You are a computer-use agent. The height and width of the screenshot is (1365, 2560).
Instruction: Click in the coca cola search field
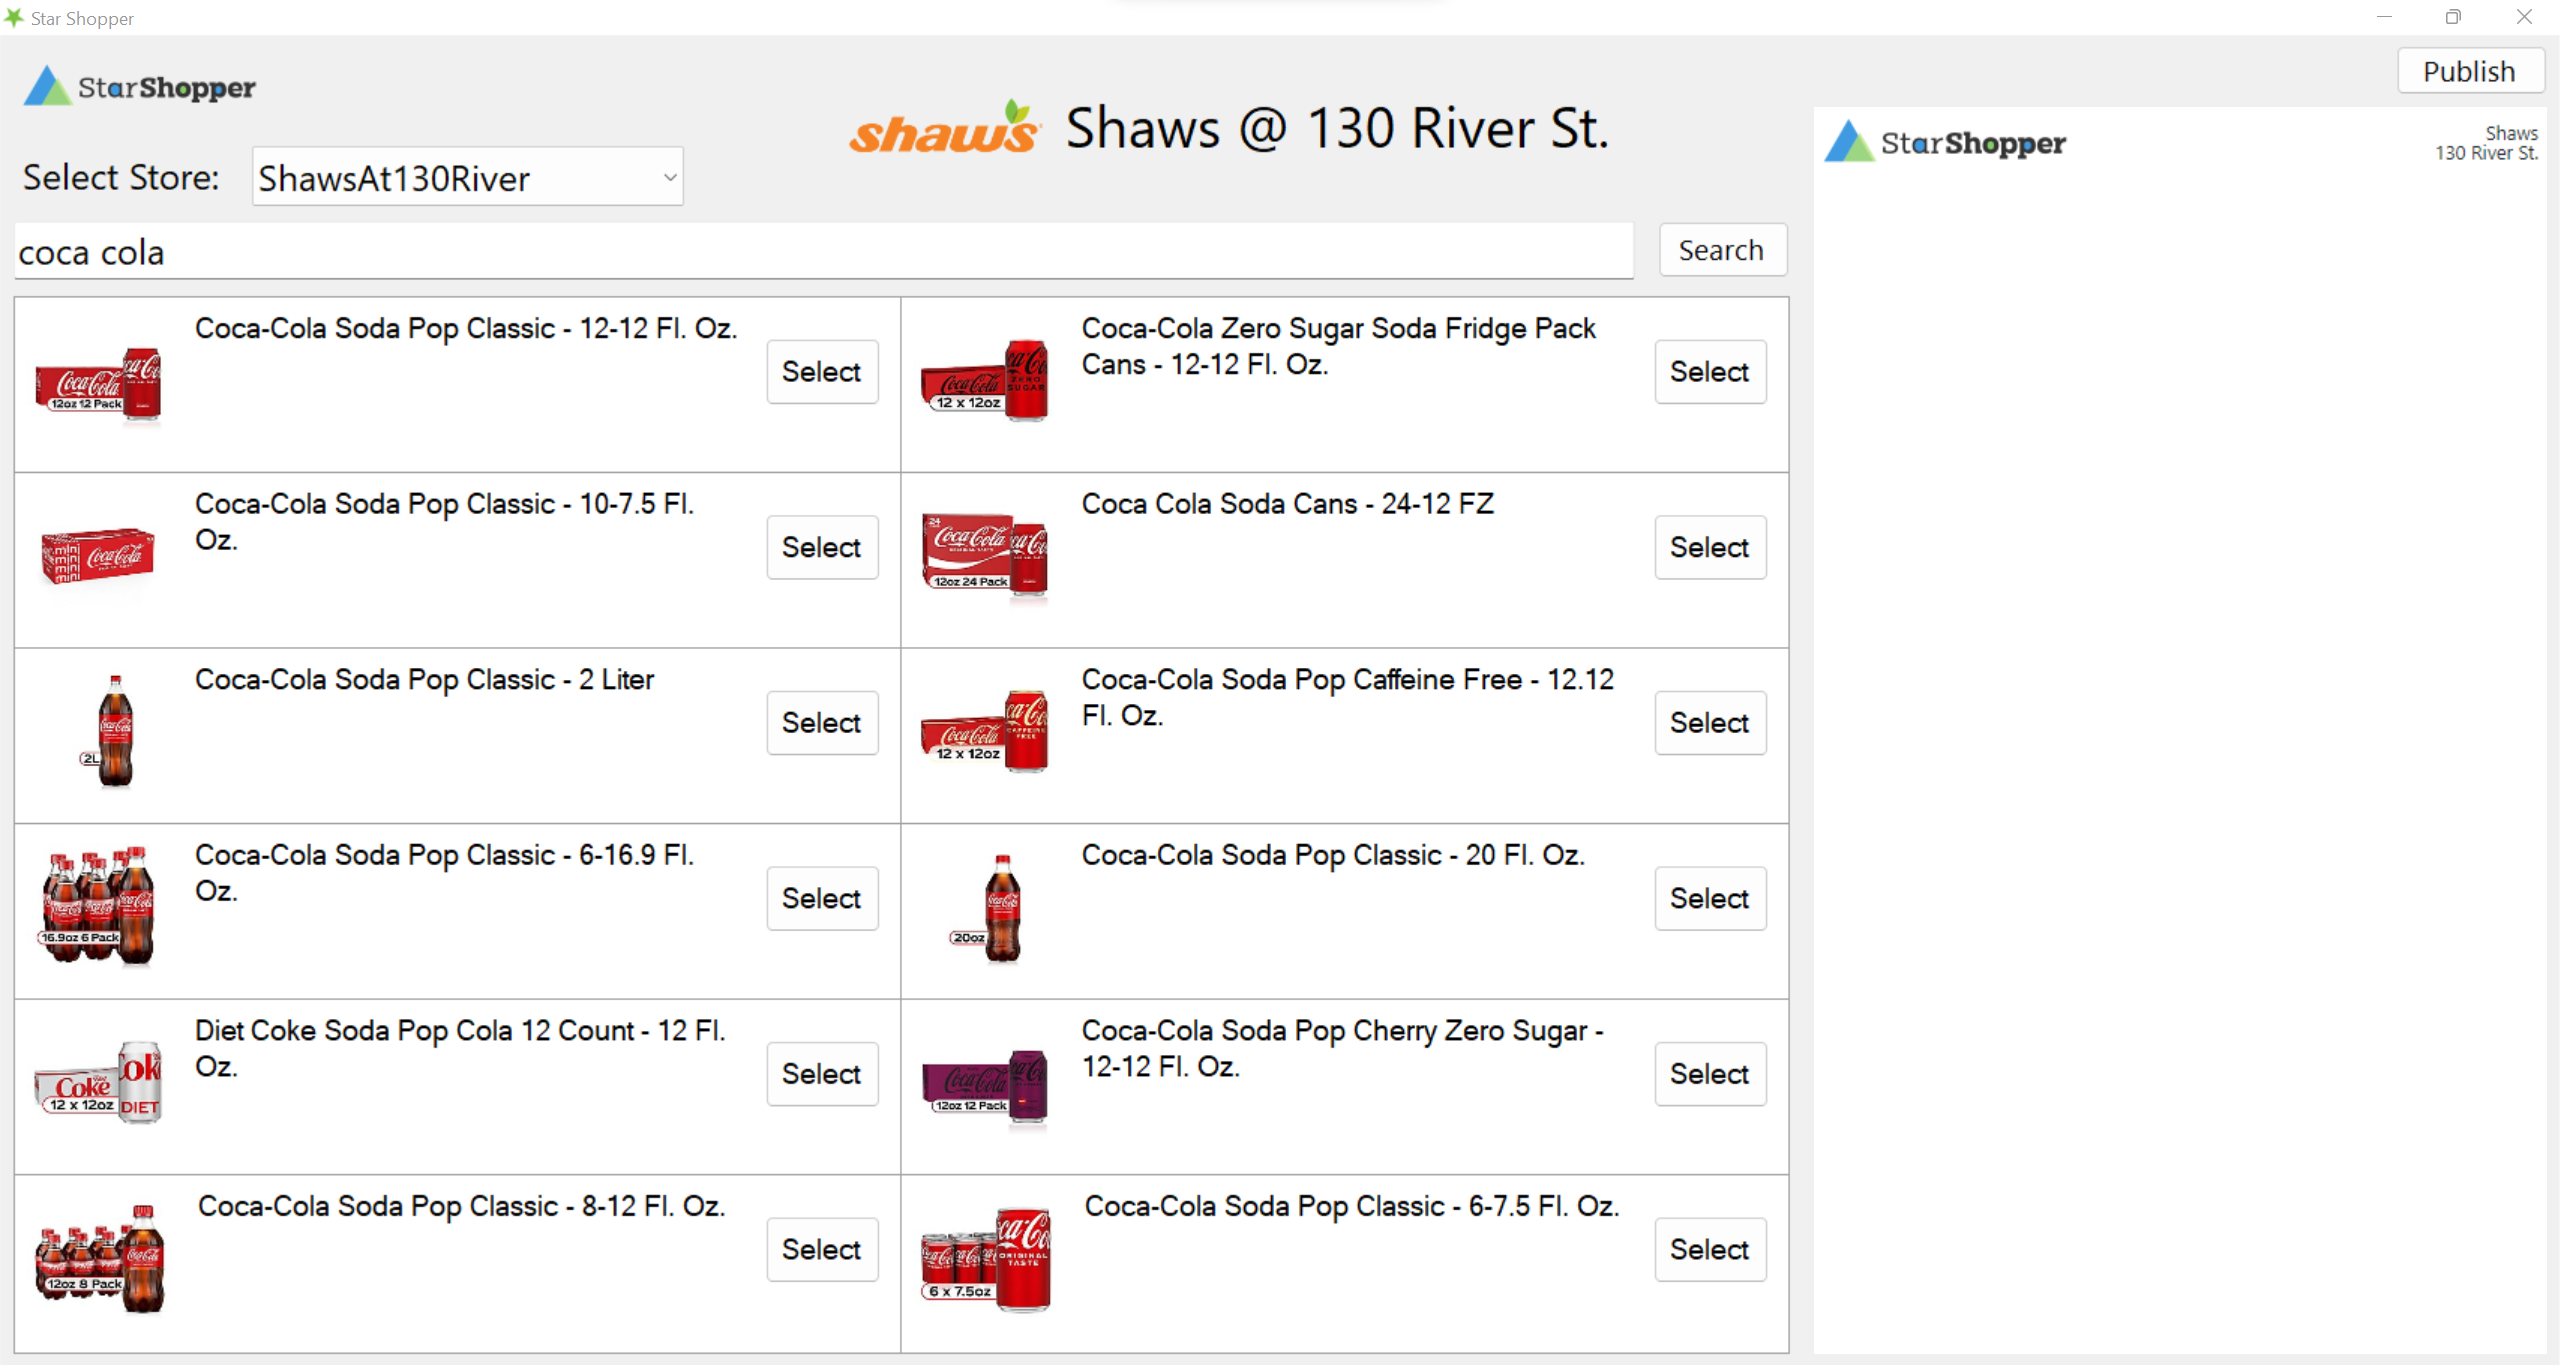click(820, 252)
